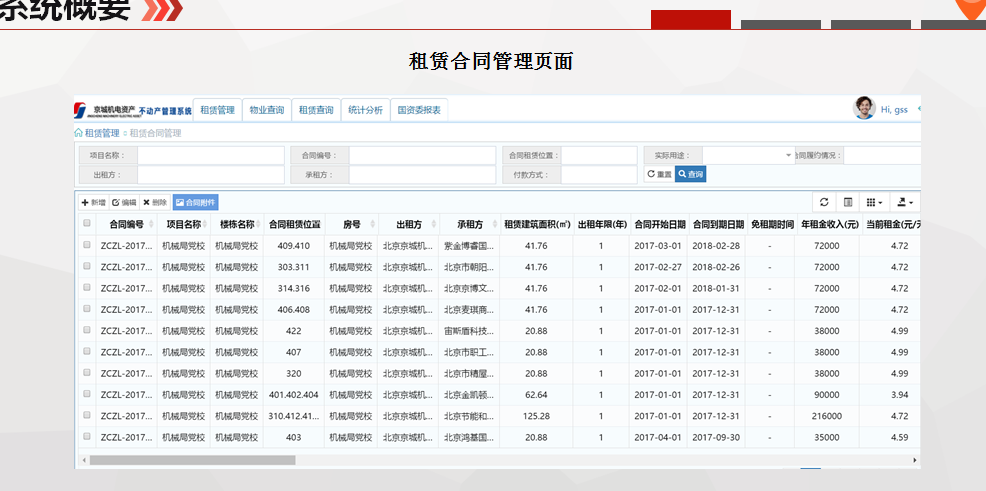Open 合同附件 contract attachments
This screenshot has width=986, height=491.
click(x=195, y=202)
